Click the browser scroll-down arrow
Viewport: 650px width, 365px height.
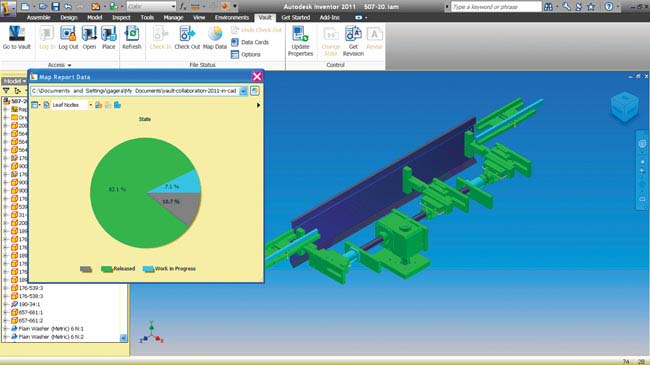point(123,338)
